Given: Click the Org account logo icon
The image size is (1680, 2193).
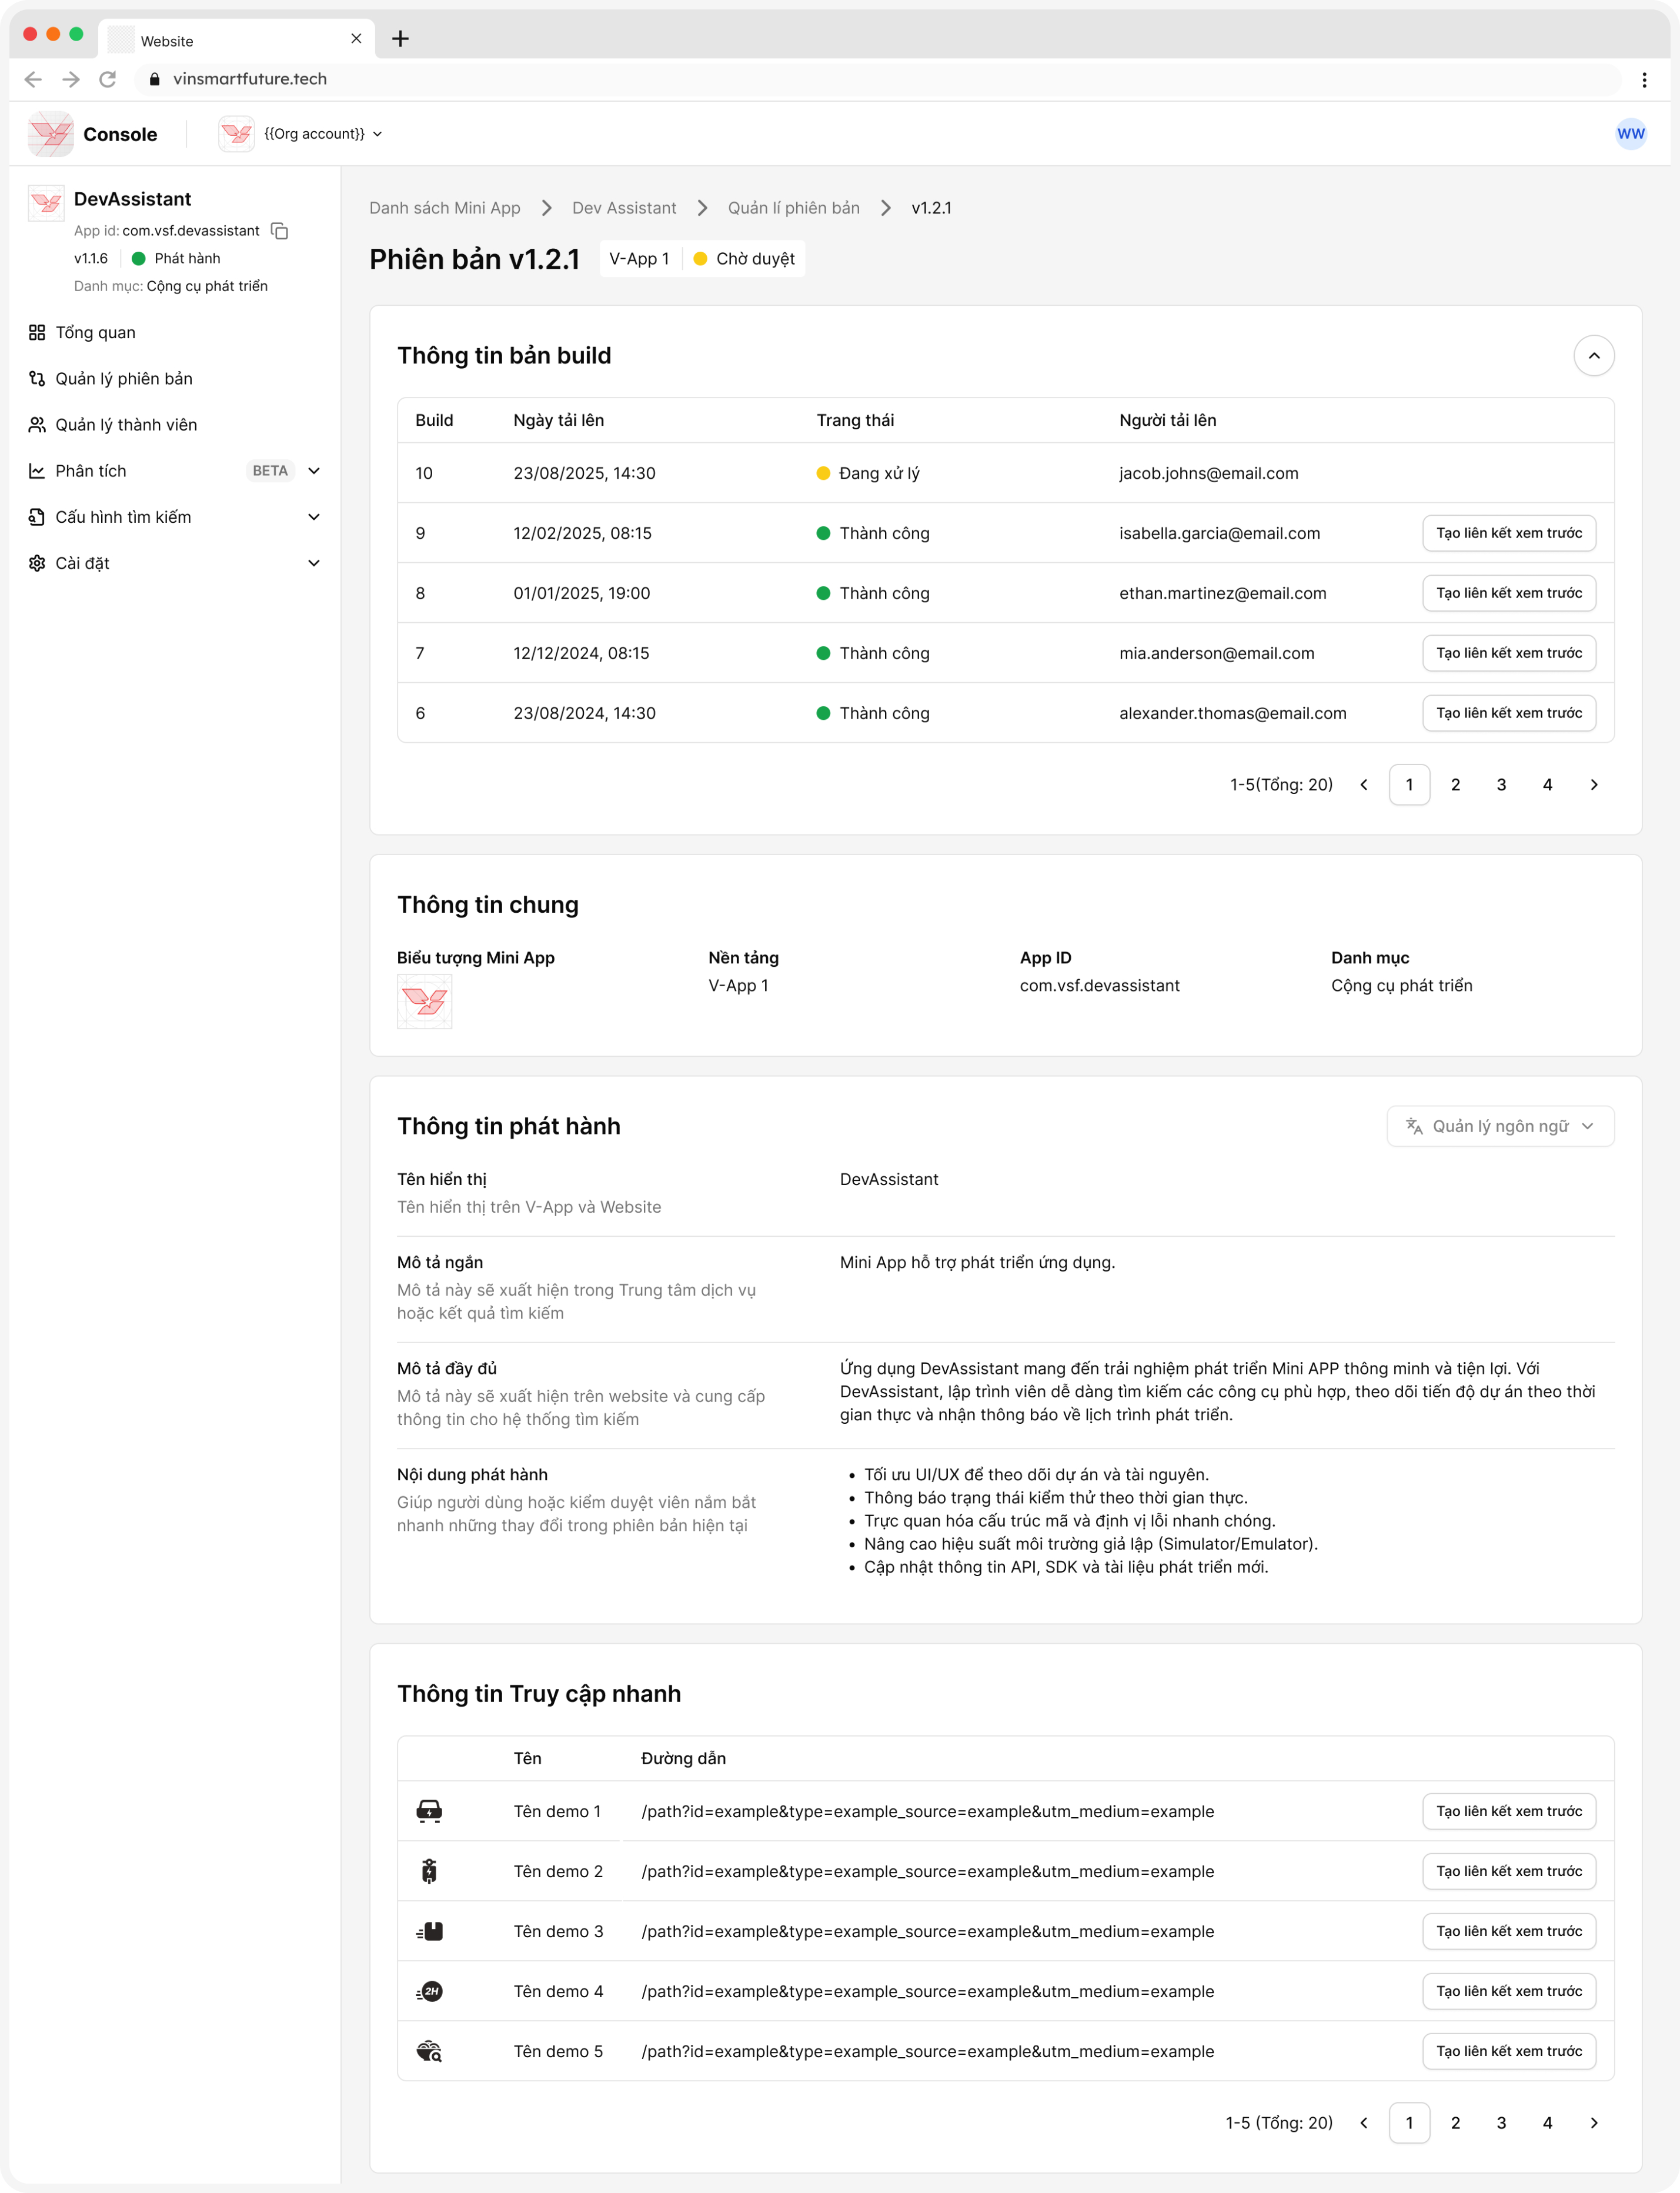Looking at the screenshot, I should pyautogui.click(x=237, y=134).
